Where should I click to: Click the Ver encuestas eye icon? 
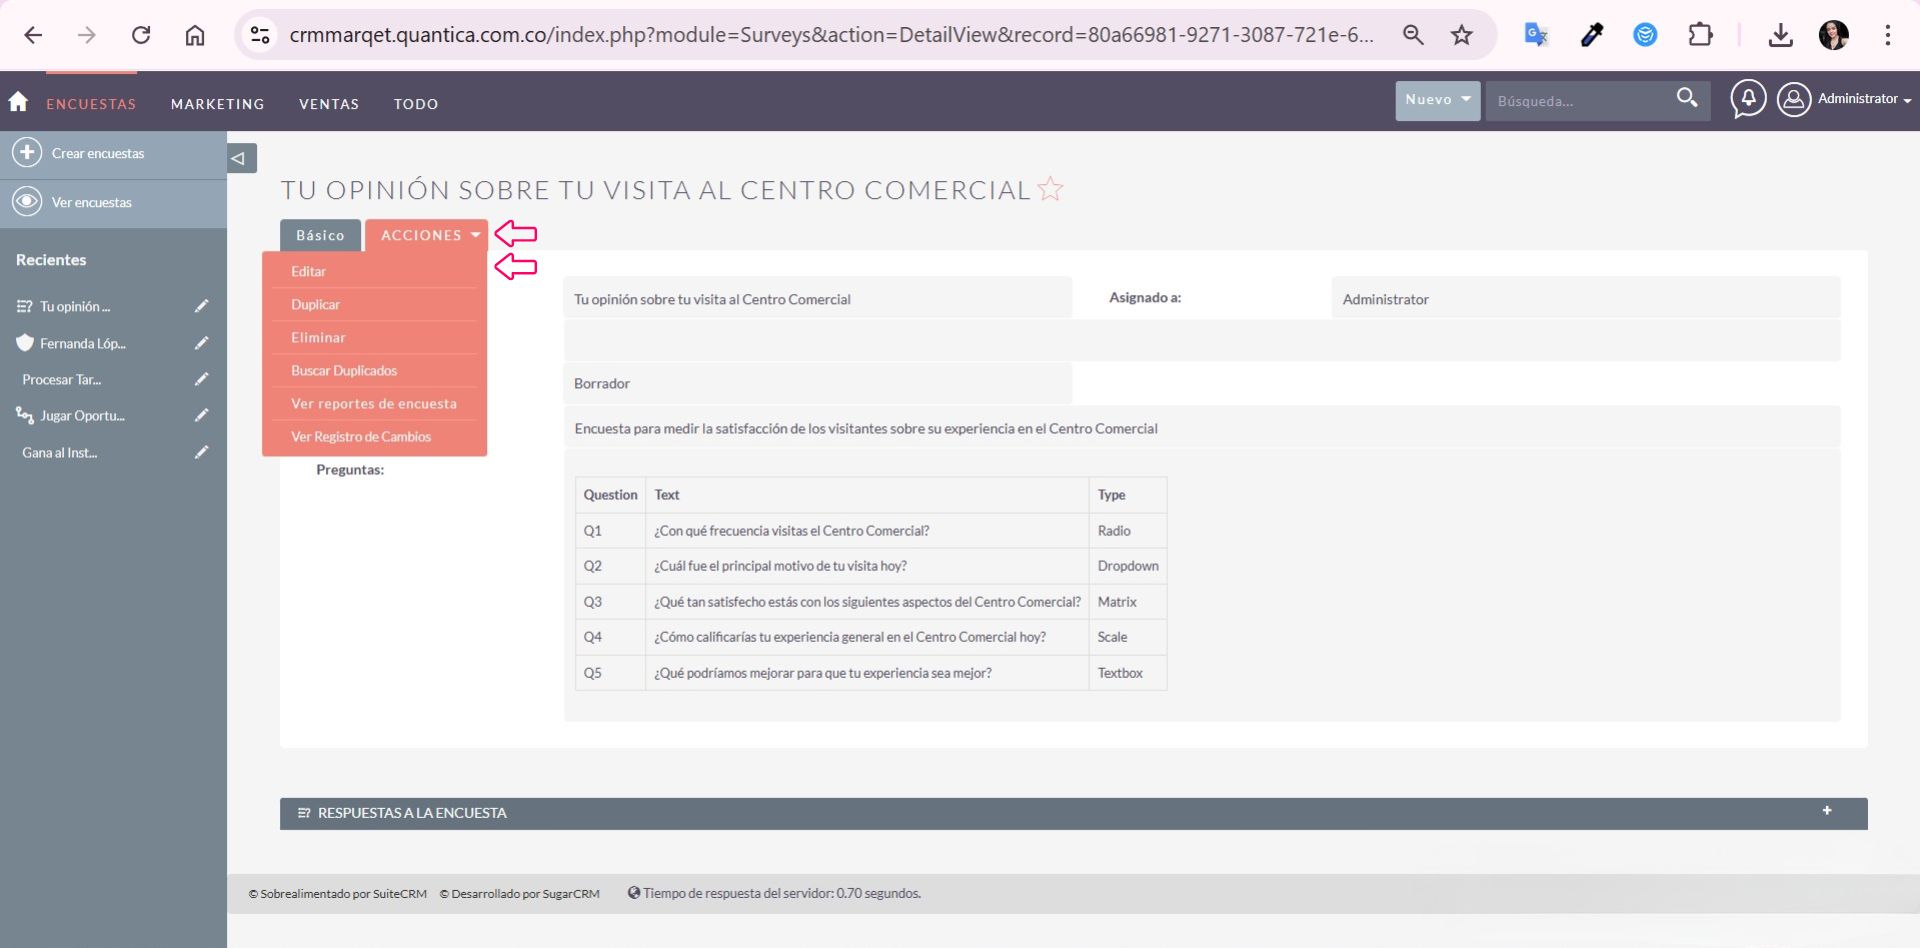click(27, 202)
